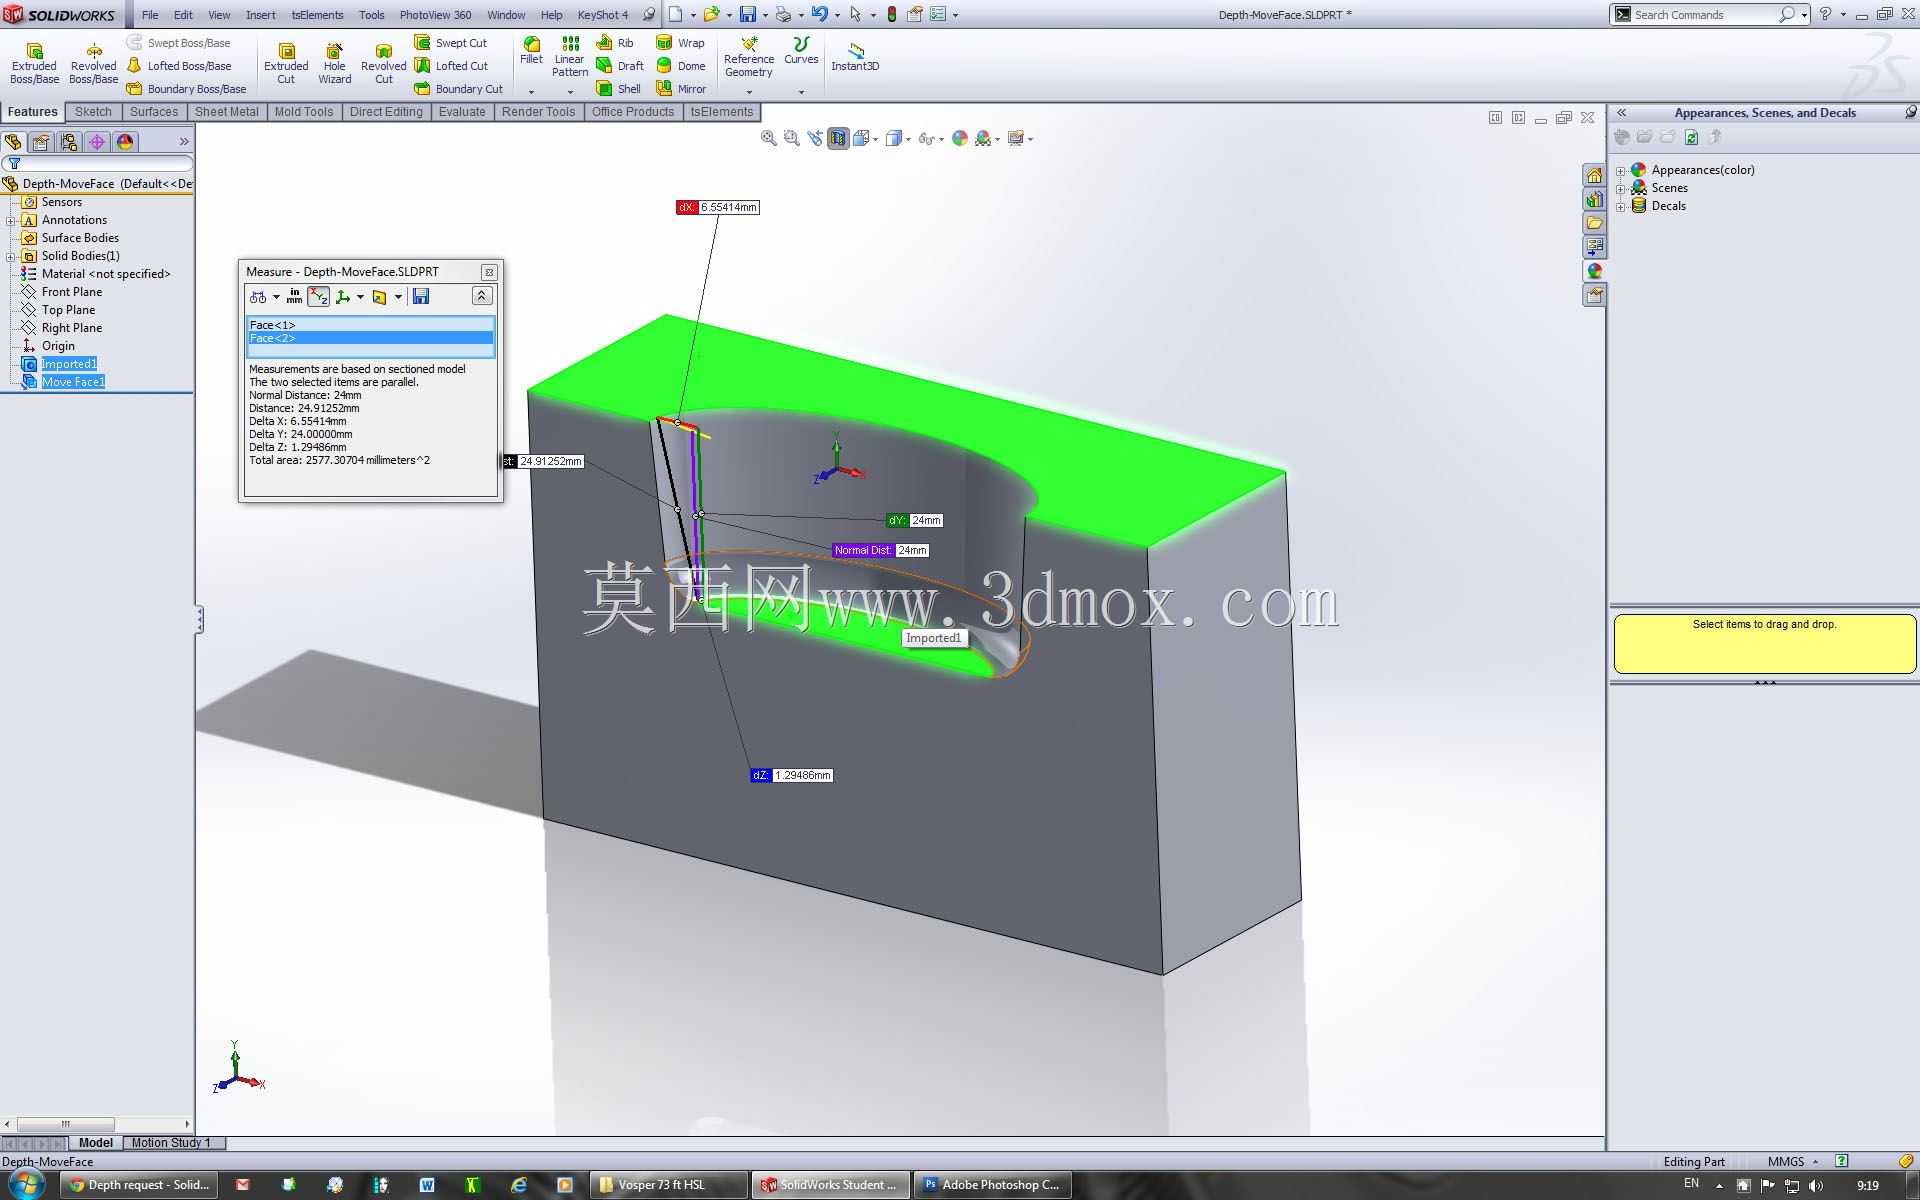Expand the Scenes node
Screen dimensions: 1920x1200
tap(1621, 188)
